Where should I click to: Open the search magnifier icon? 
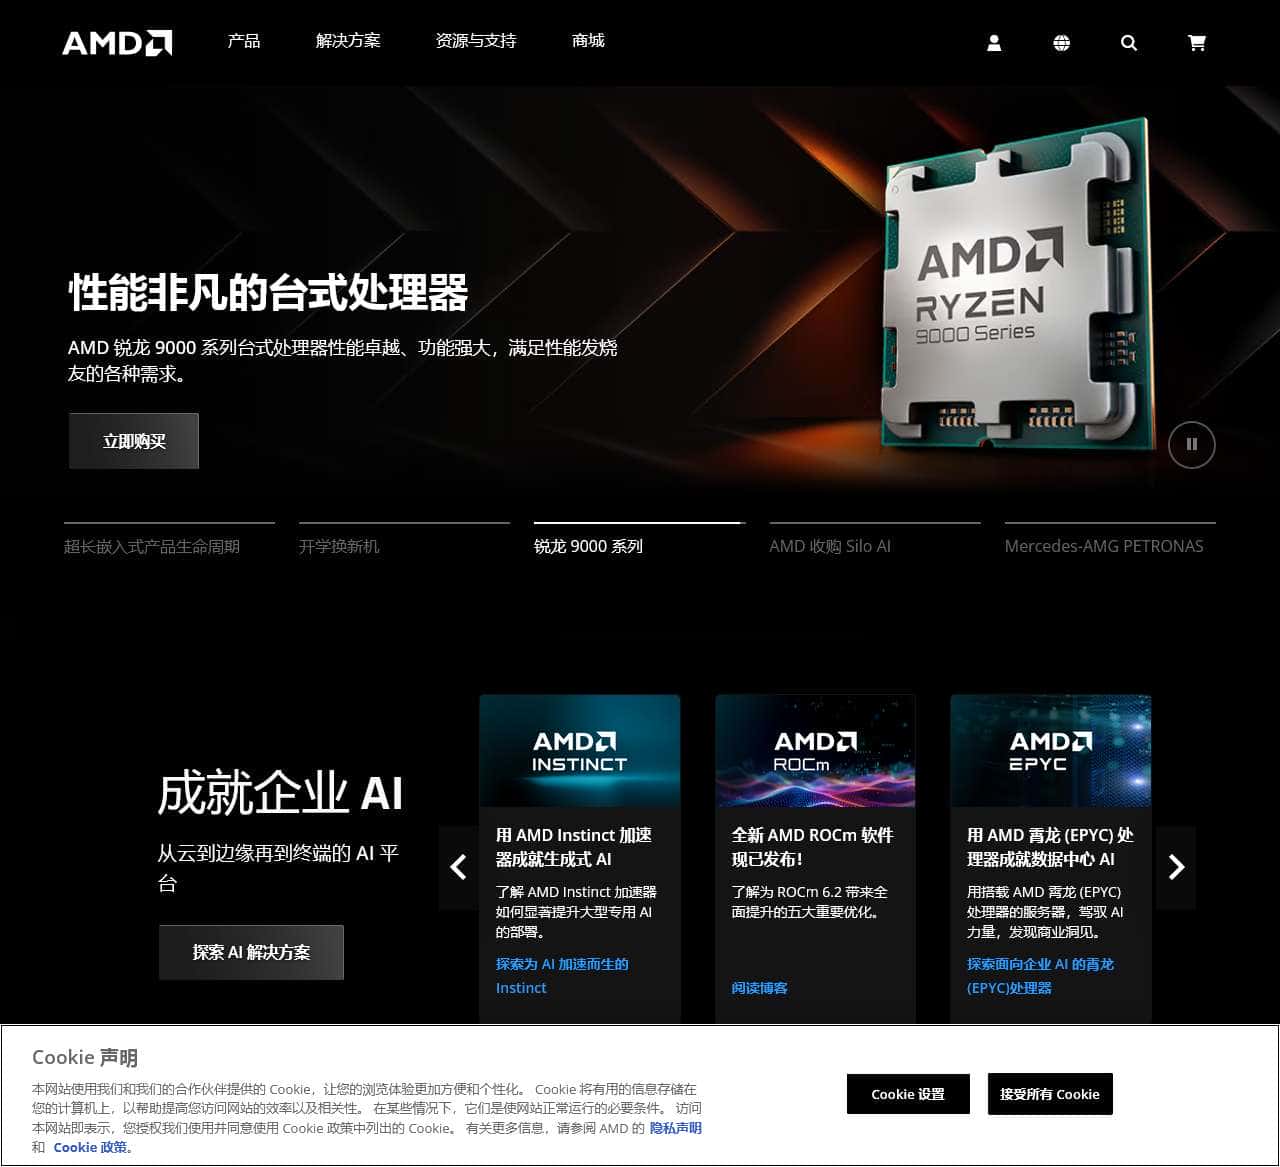pyautogui.click(x=1129, y=43)
